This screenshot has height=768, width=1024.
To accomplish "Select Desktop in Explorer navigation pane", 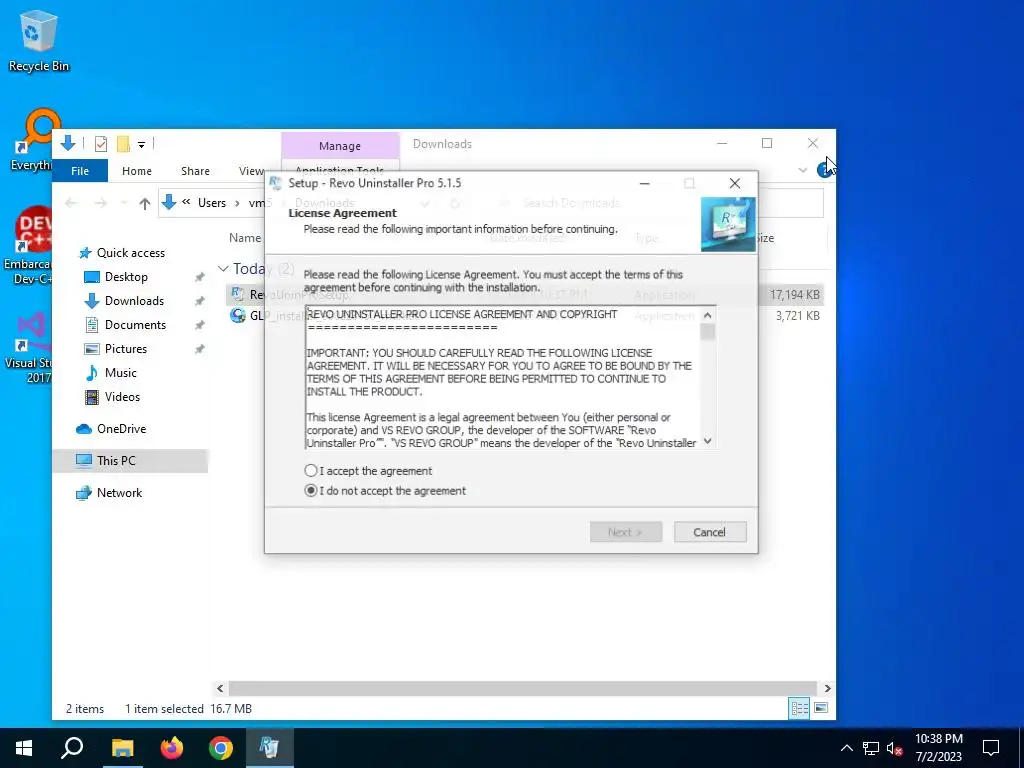I will tap(126, 277).
